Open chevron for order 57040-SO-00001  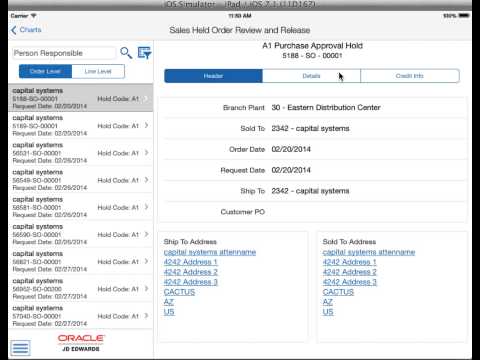147,316
